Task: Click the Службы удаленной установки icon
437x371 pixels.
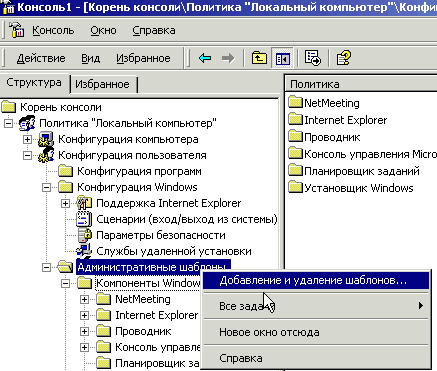Action: click(x=84, y=251)
